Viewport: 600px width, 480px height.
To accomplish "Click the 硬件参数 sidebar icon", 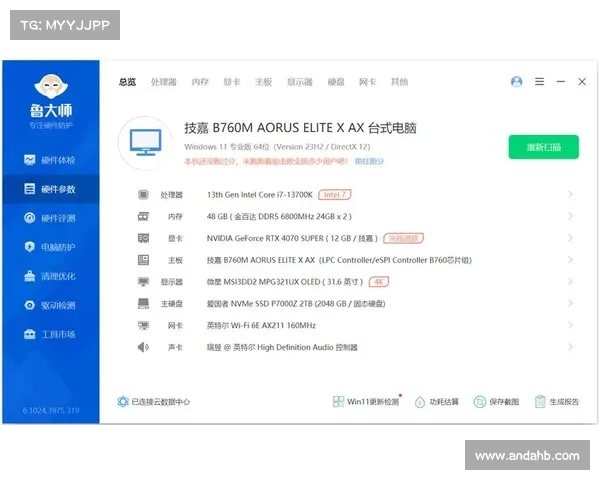I will click(29, 189).
